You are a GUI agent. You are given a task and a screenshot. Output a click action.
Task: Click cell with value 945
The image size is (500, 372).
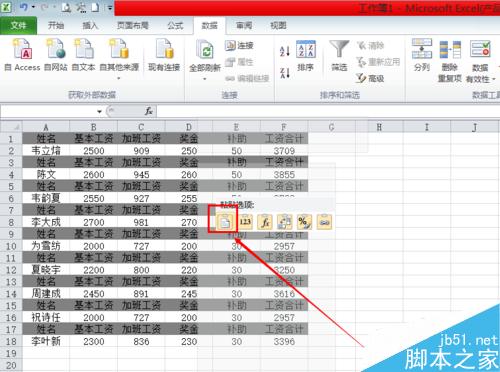(x=141, y=174)
